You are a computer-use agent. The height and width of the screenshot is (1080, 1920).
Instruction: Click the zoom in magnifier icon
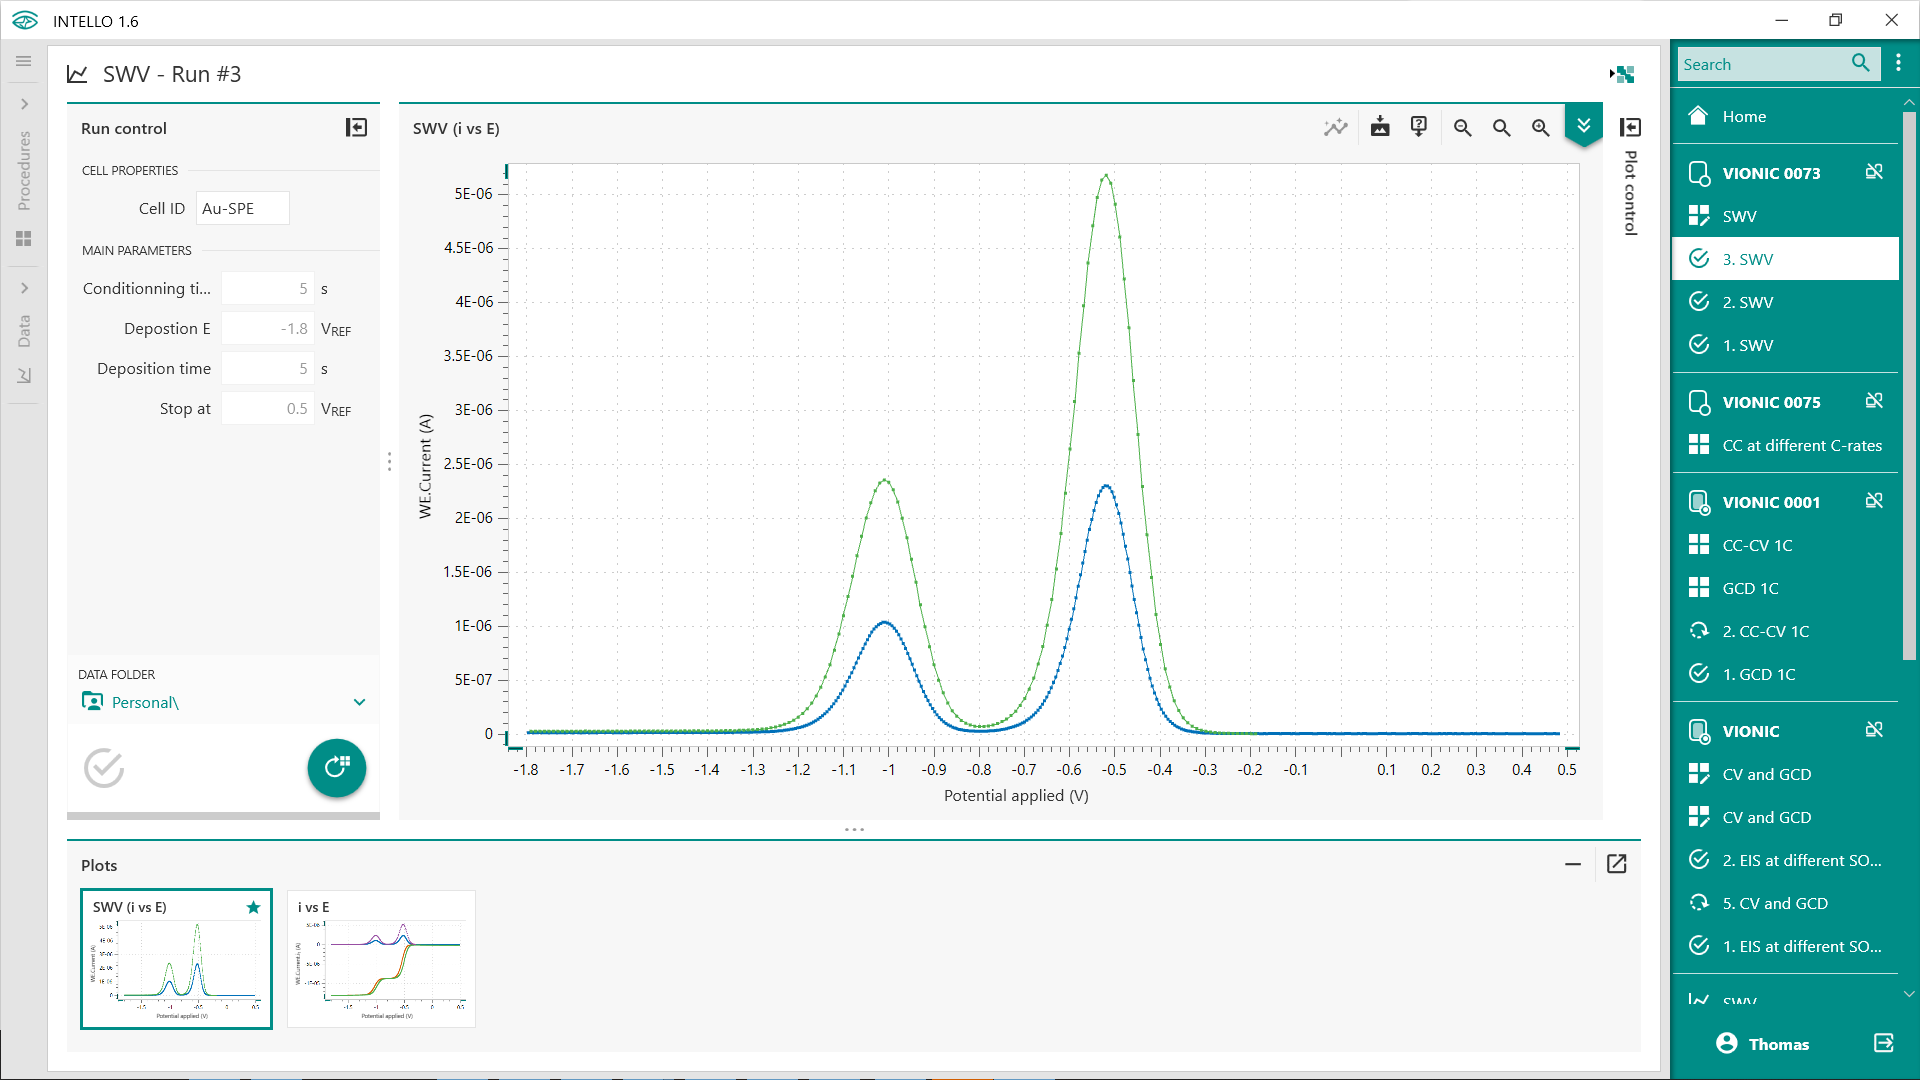pos(1540,128)
